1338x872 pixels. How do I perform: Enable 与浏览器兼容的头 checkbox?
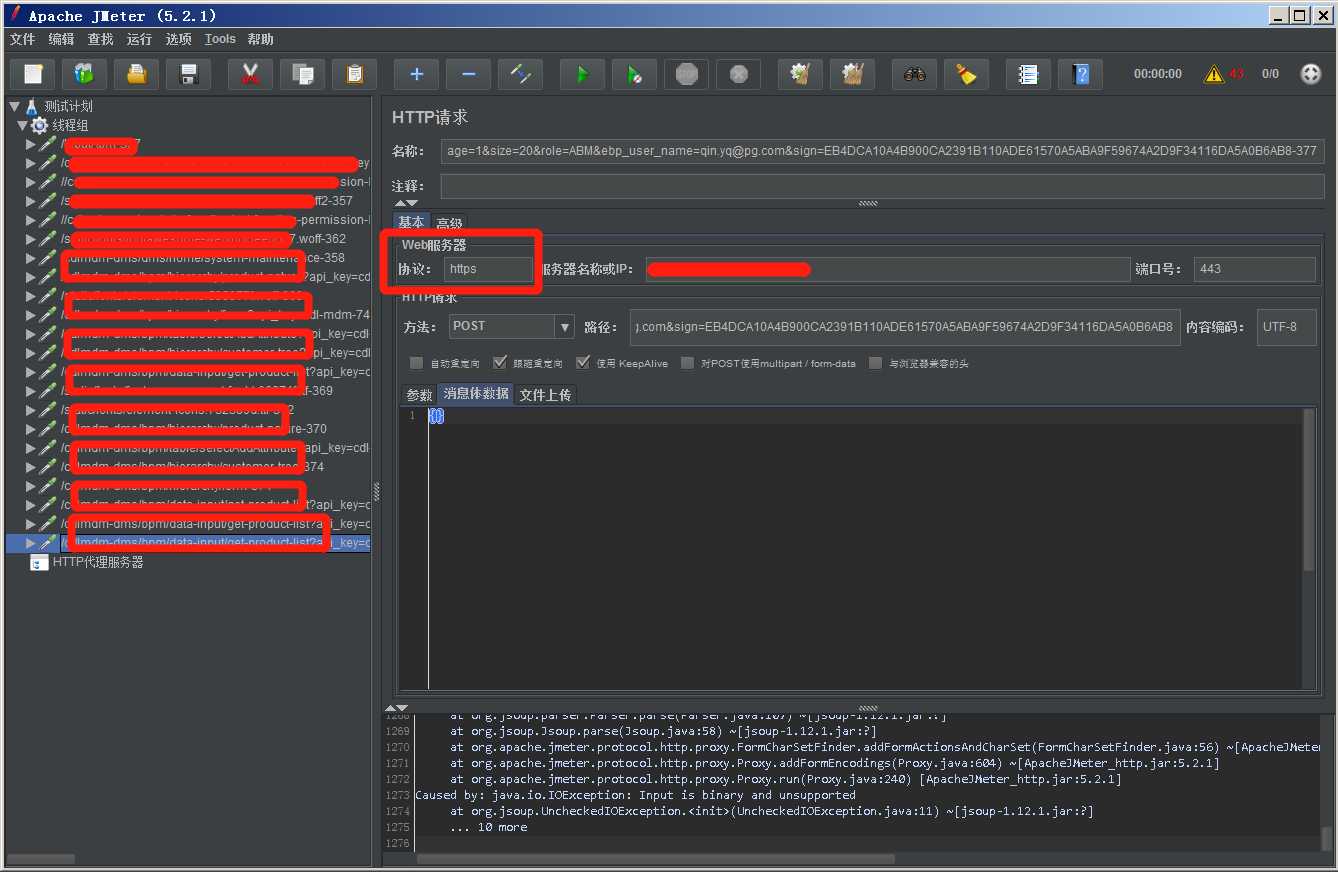pyautogui.click(x=876, y=363)
